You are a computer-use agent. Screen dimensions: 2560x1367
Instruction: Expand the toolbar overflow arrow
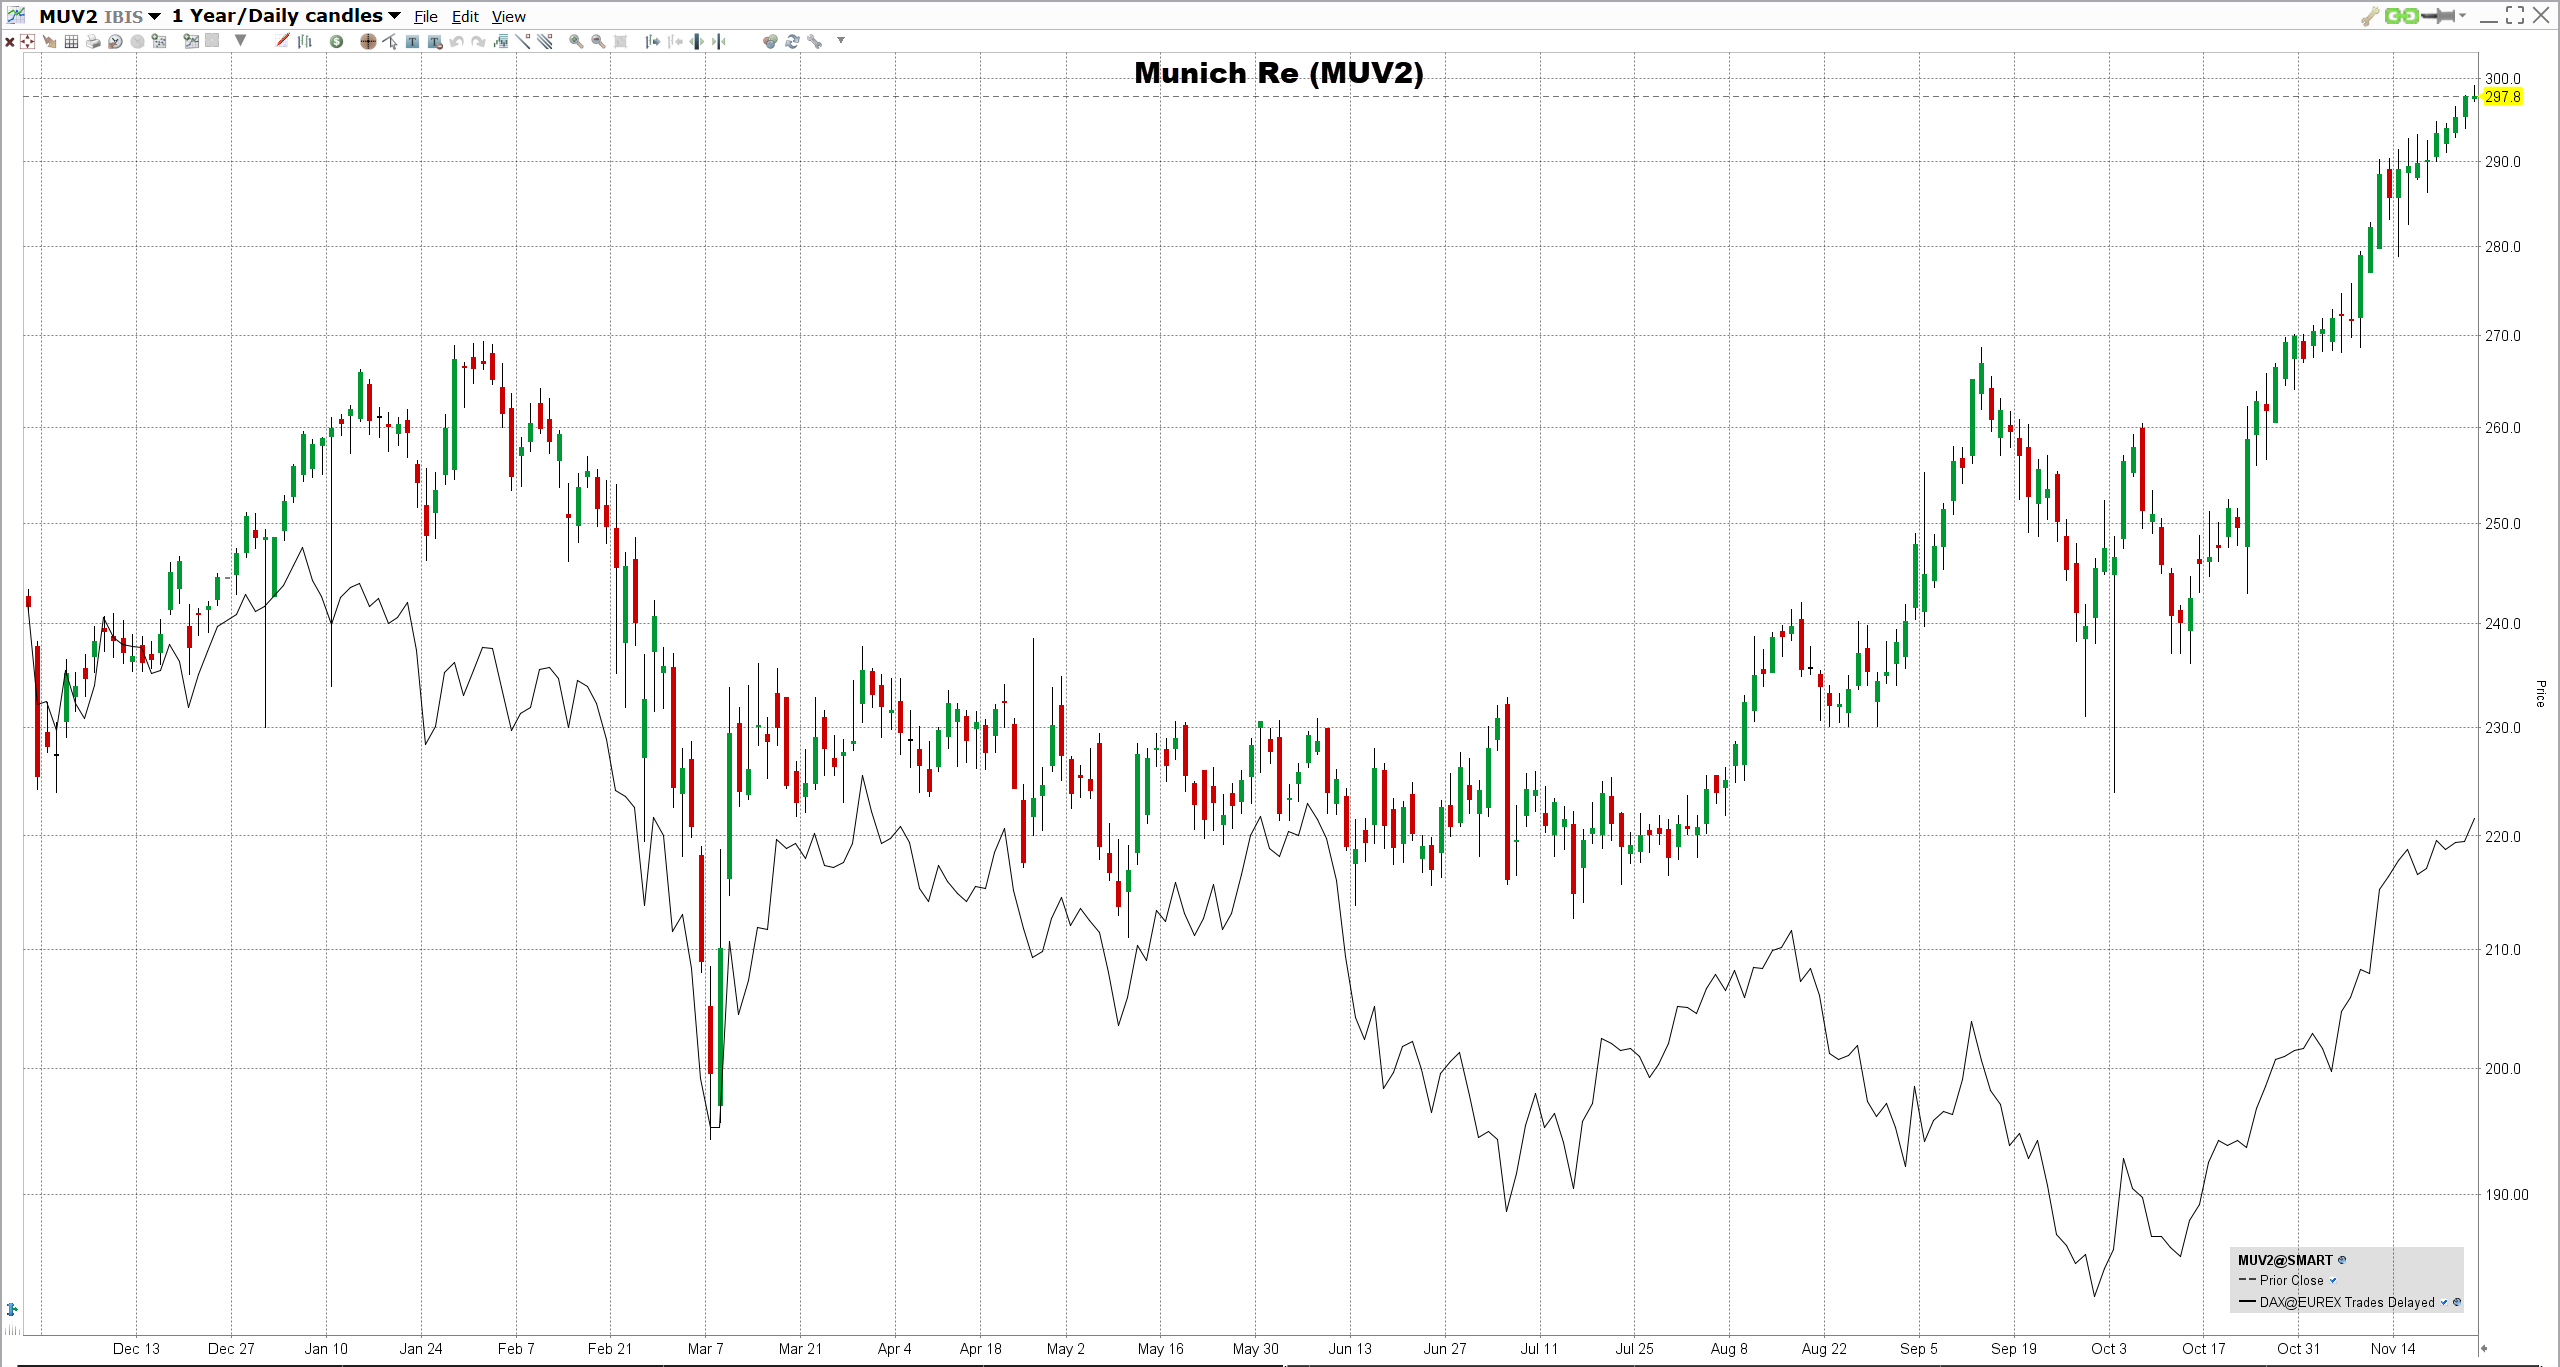pos(841,40)
